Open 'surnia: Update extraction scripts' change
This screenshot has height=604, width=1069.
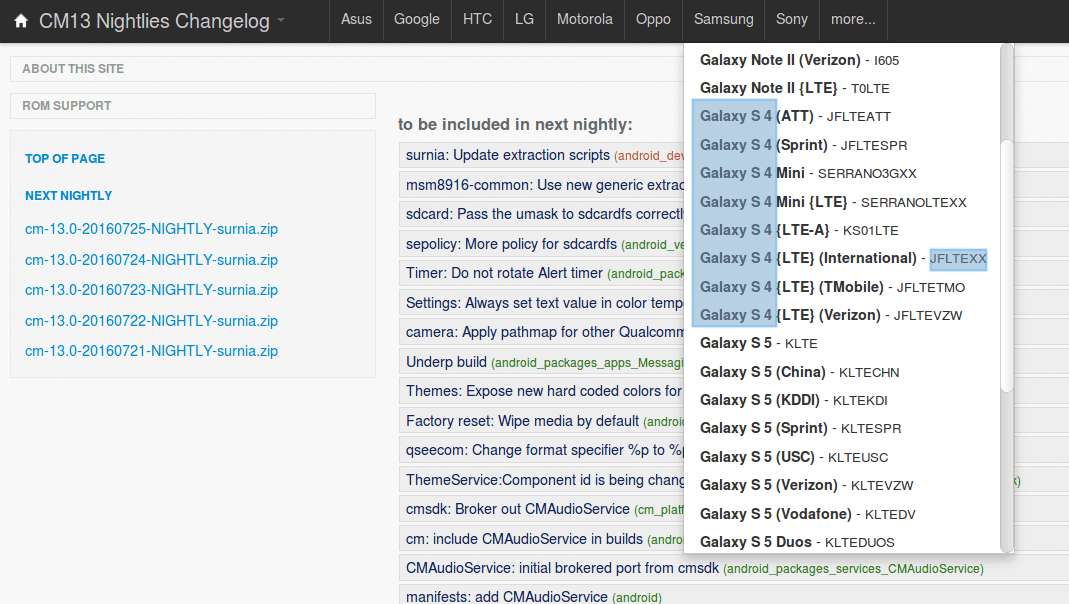[507, 155]
